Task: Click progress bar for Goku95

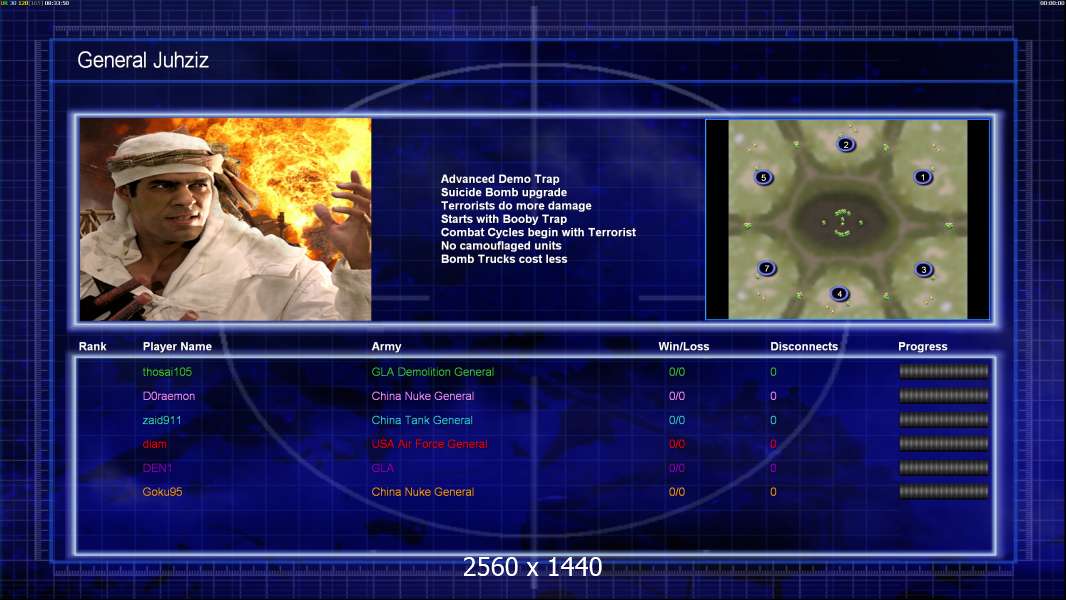Action: [944, 491]
